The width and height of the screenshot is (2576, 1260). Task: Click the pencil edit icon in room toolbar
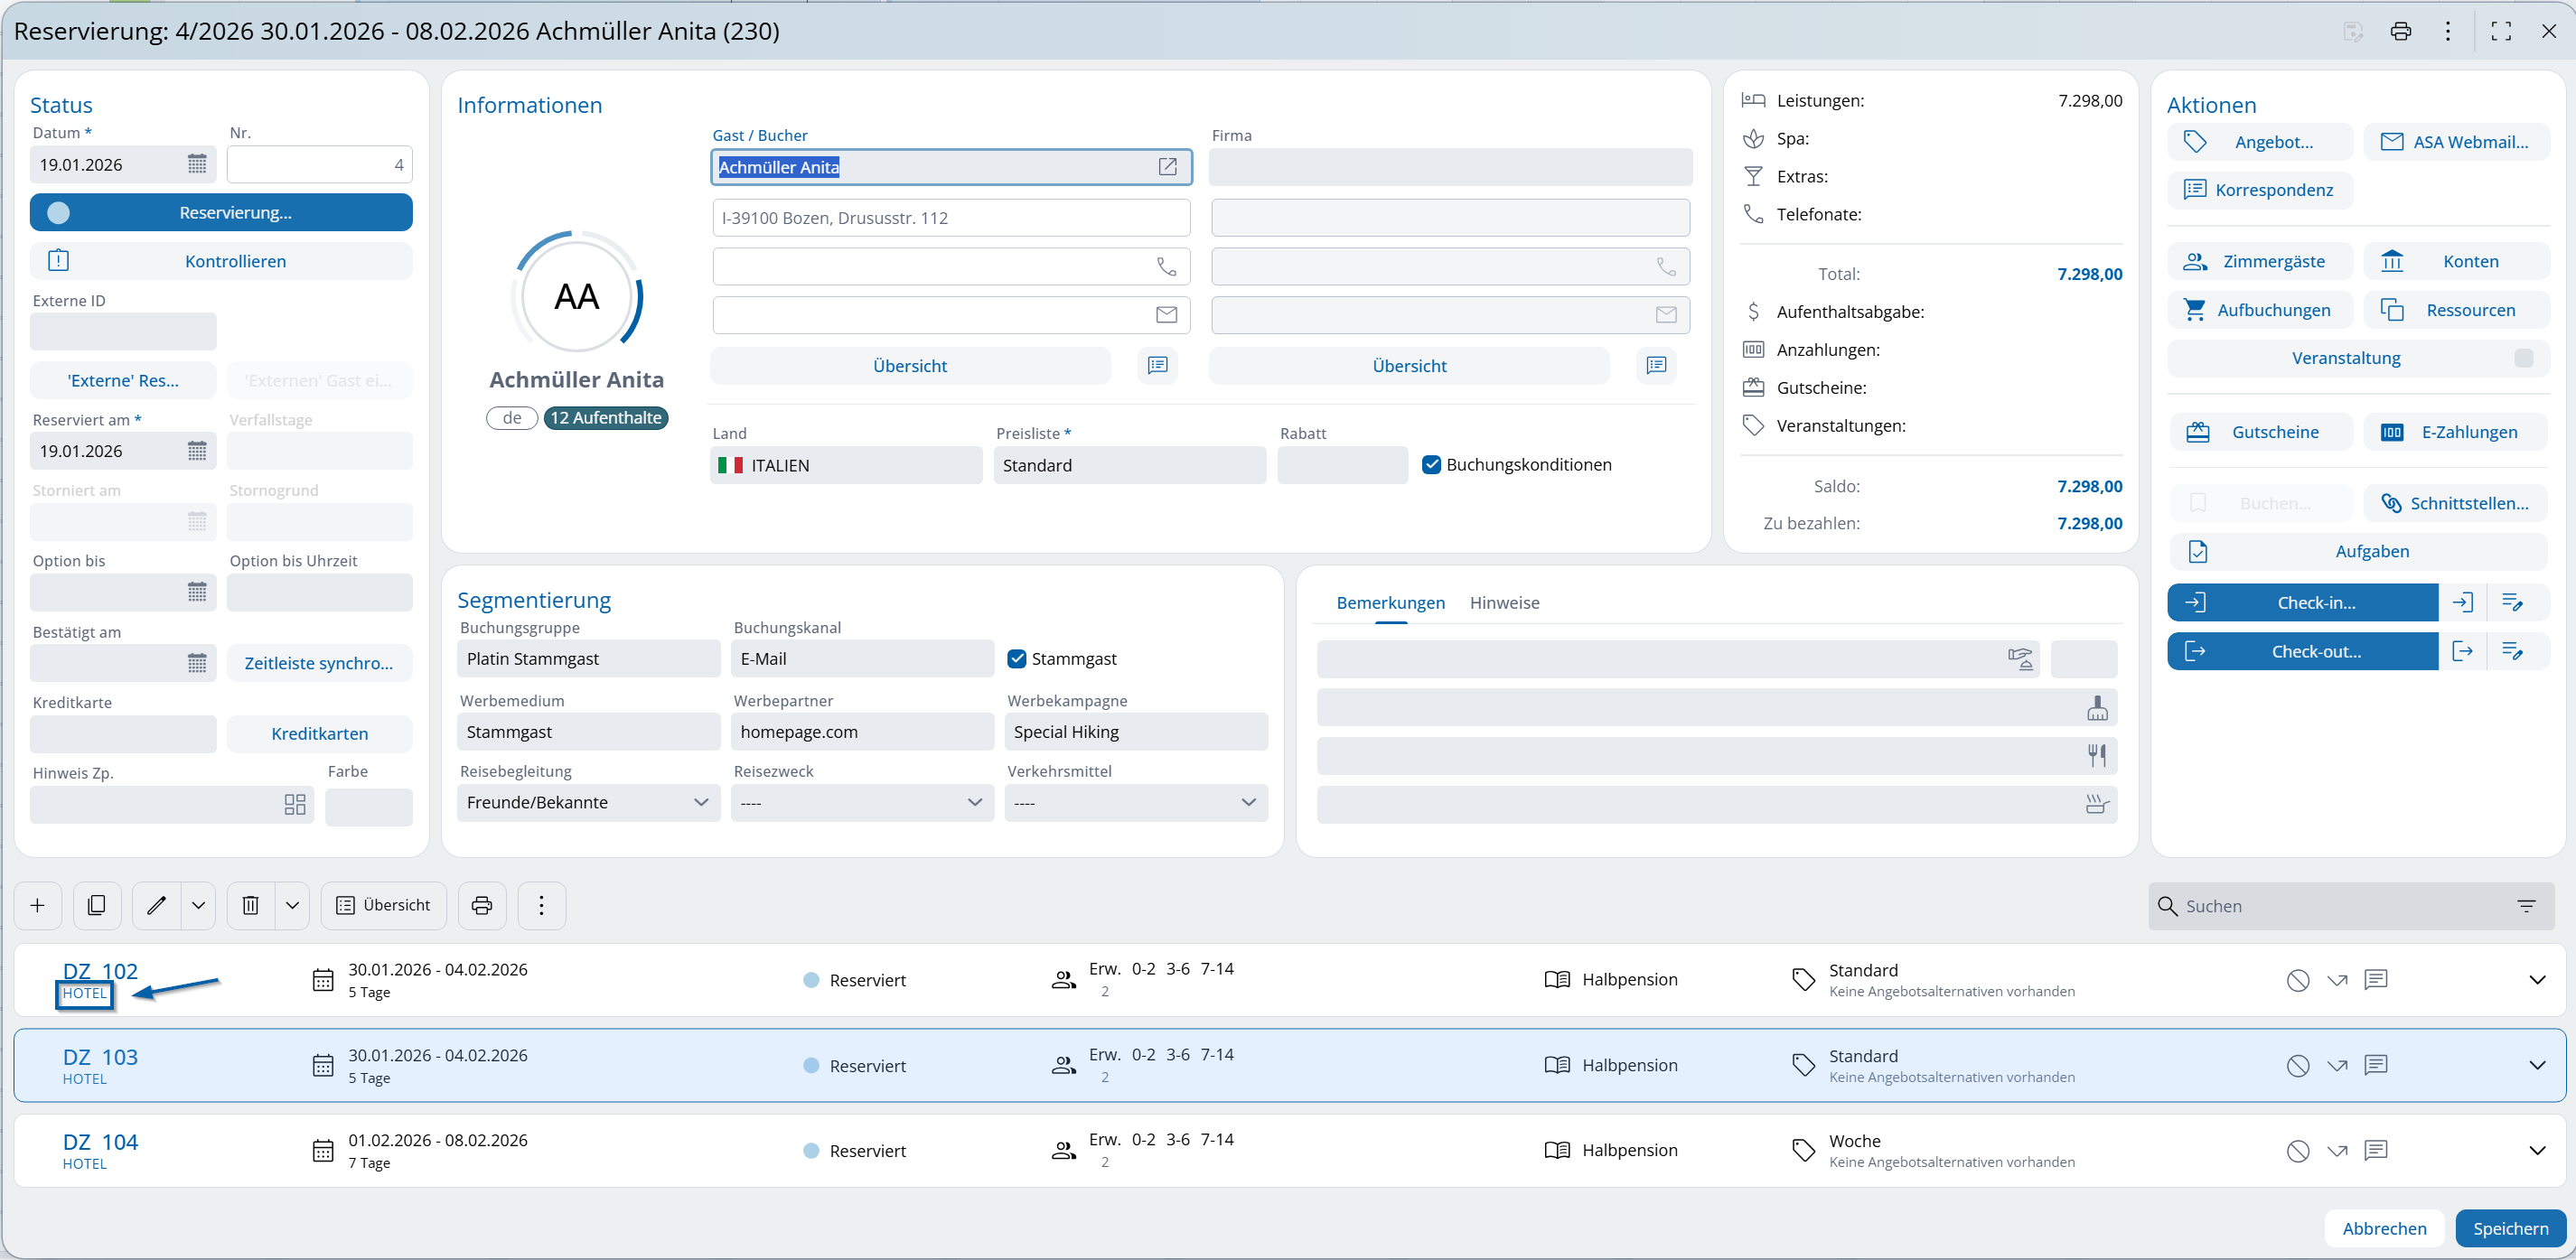pos(156,905)
